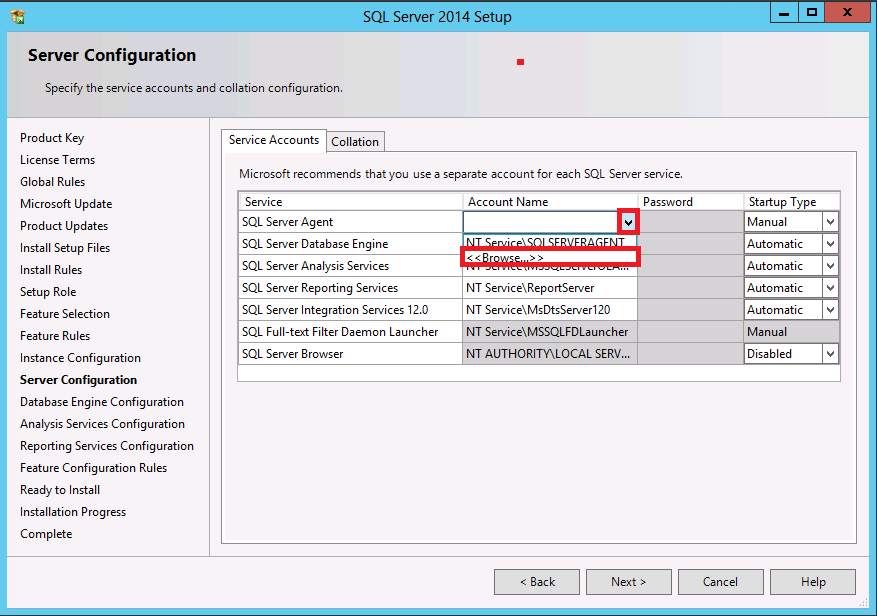Select SQL Server Integration Services 12.0 label

click(x=335, y=310)
